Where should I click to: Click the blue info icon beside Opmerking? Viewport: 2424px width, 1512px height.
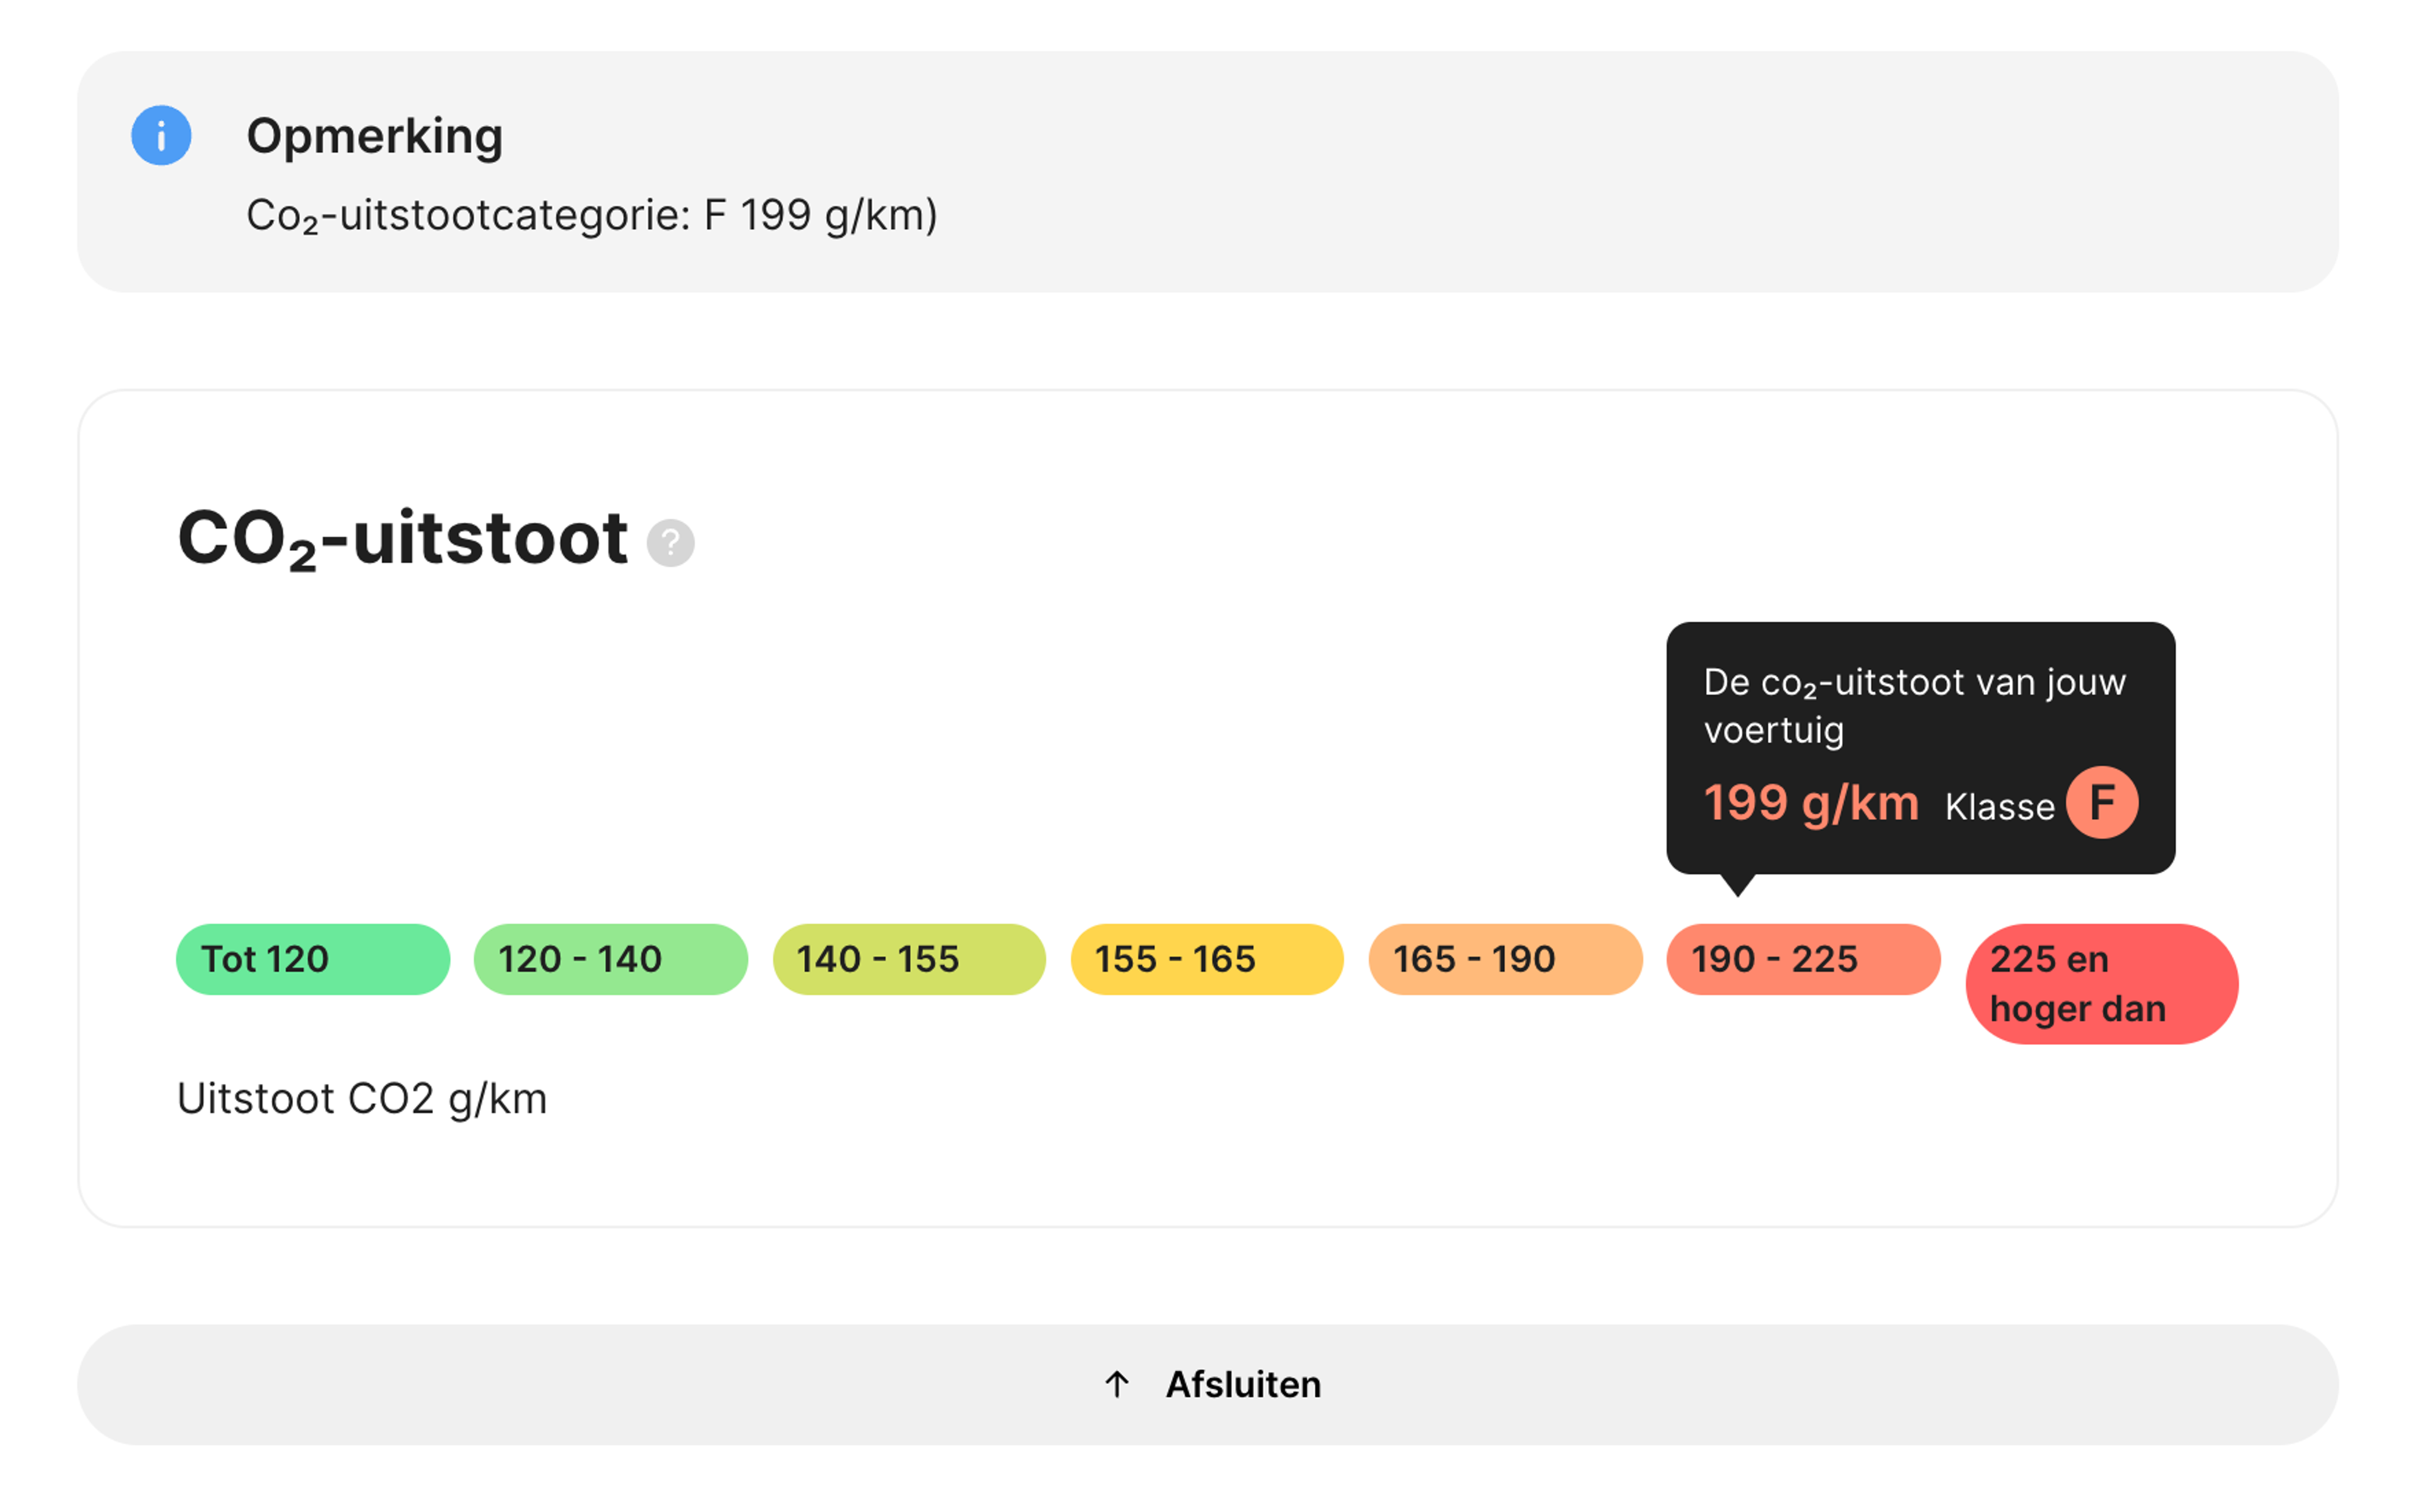click(161, 135)
